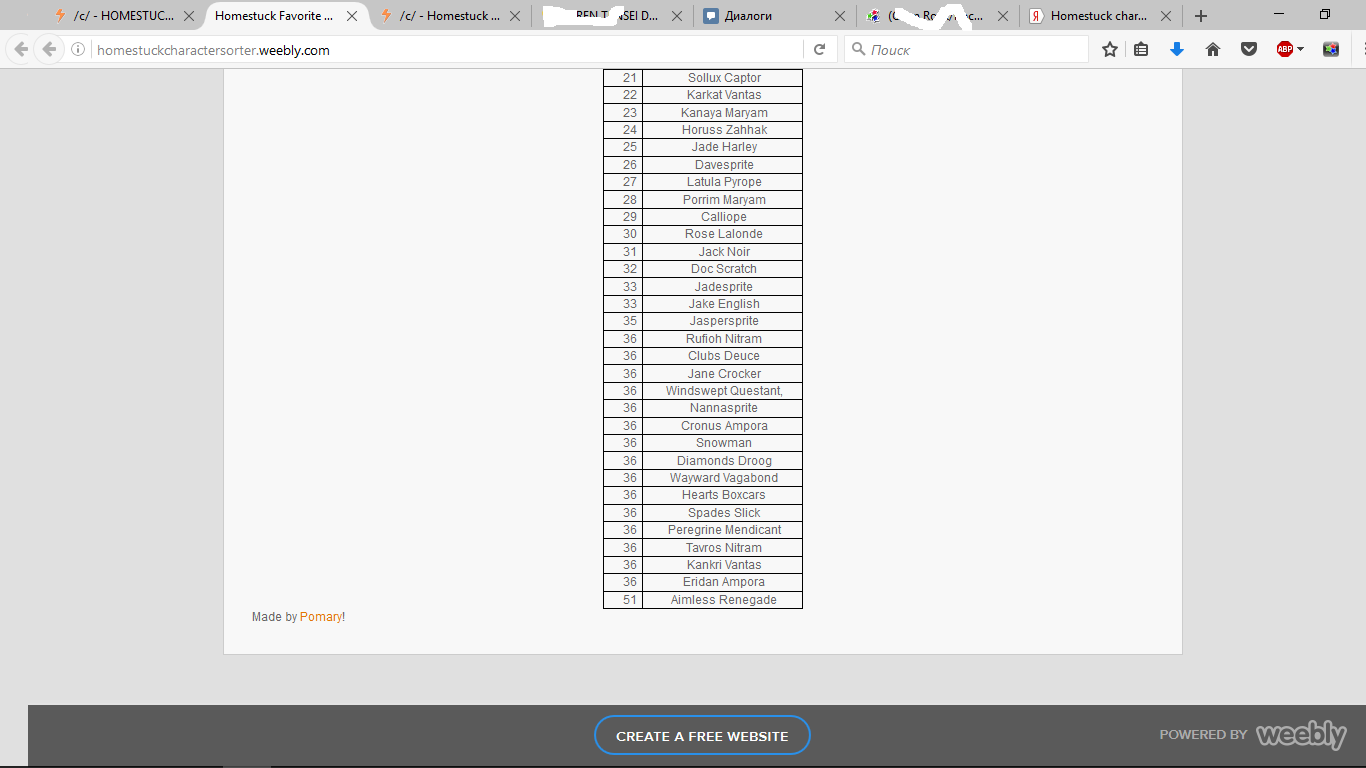Go back to the previous page
The image size is (1366, 768).
click(x=21, y=49)
